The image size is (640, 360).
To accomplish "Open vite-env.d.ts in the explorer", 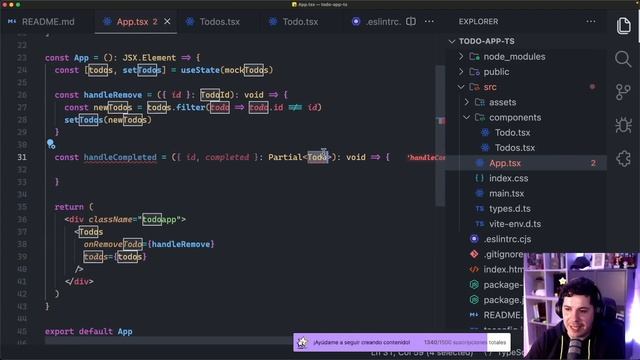I will tap(515, 224).
